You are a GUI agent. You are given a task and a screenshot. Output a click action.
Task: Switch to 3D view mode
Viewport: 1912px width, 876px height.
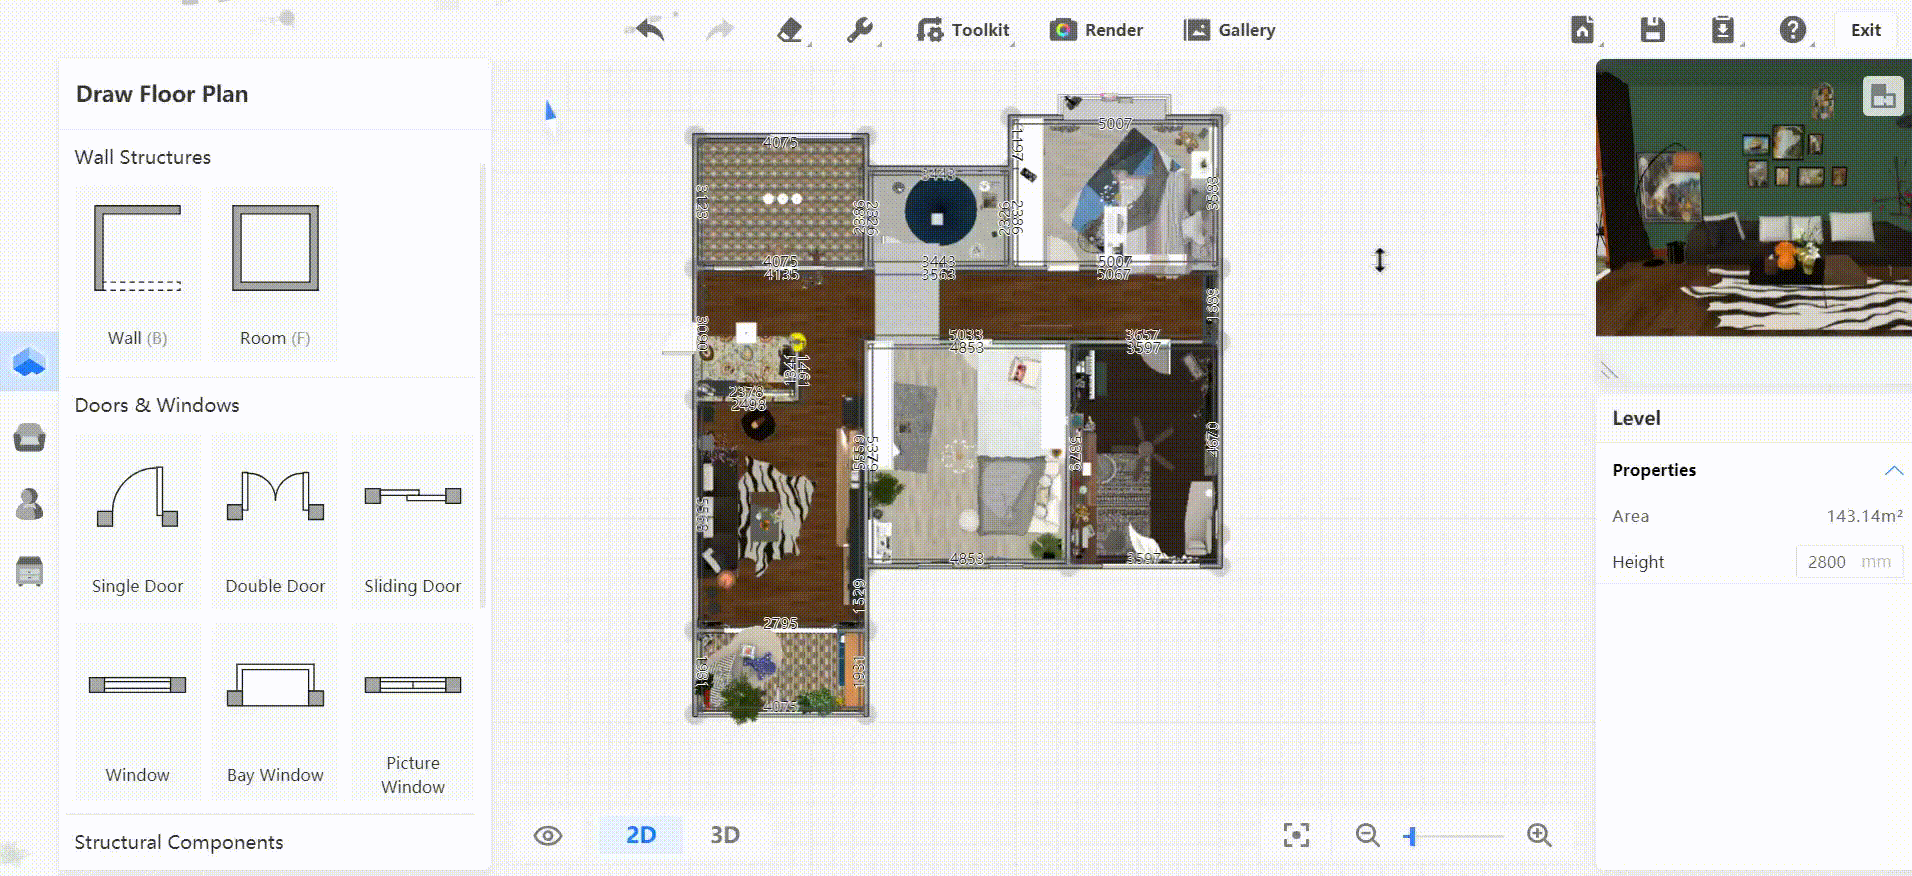click(x=725, y=835)
